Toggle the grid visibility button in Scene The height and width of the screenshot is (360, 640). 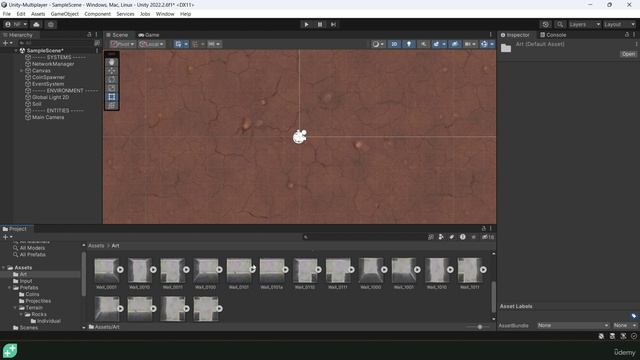[178, 44]
